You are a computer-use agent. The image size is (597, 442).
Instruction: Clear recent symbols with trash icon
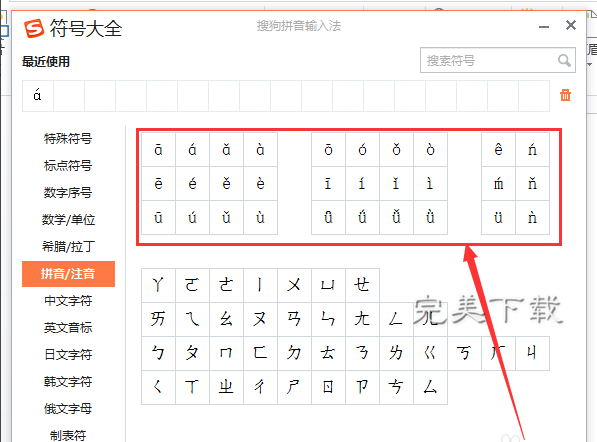point(565,95)
